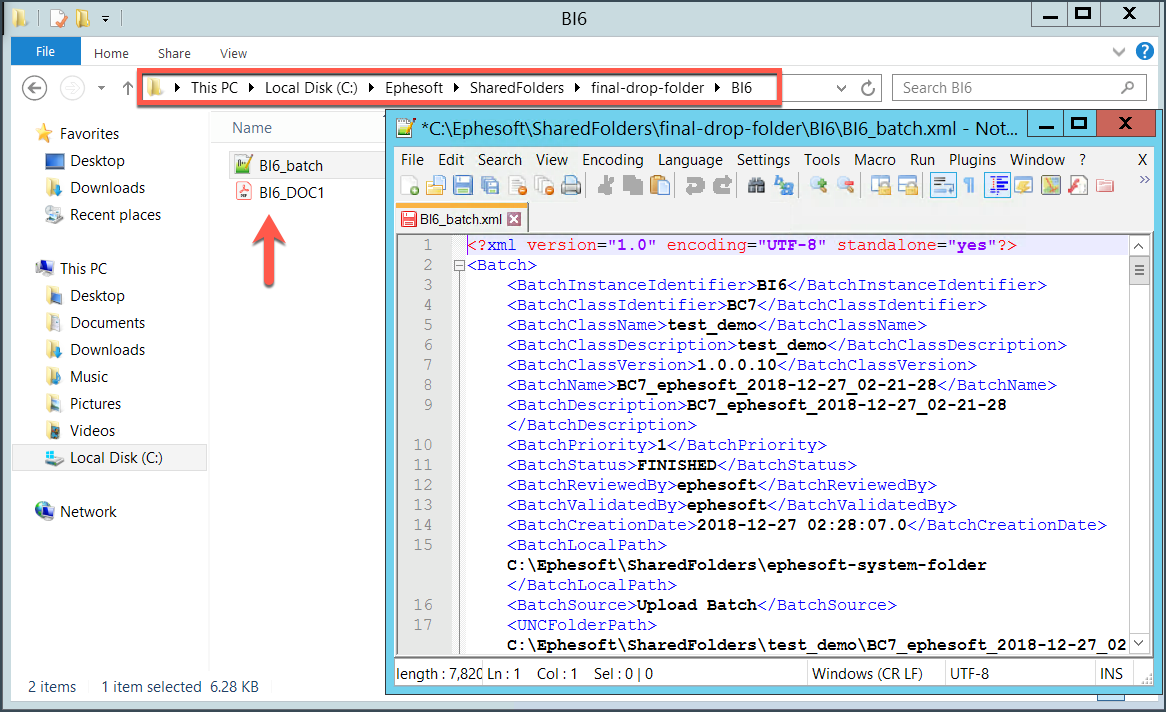Click the Close All documents toolbar icon
1166x712 pixels.
click(x=544, y=185)
